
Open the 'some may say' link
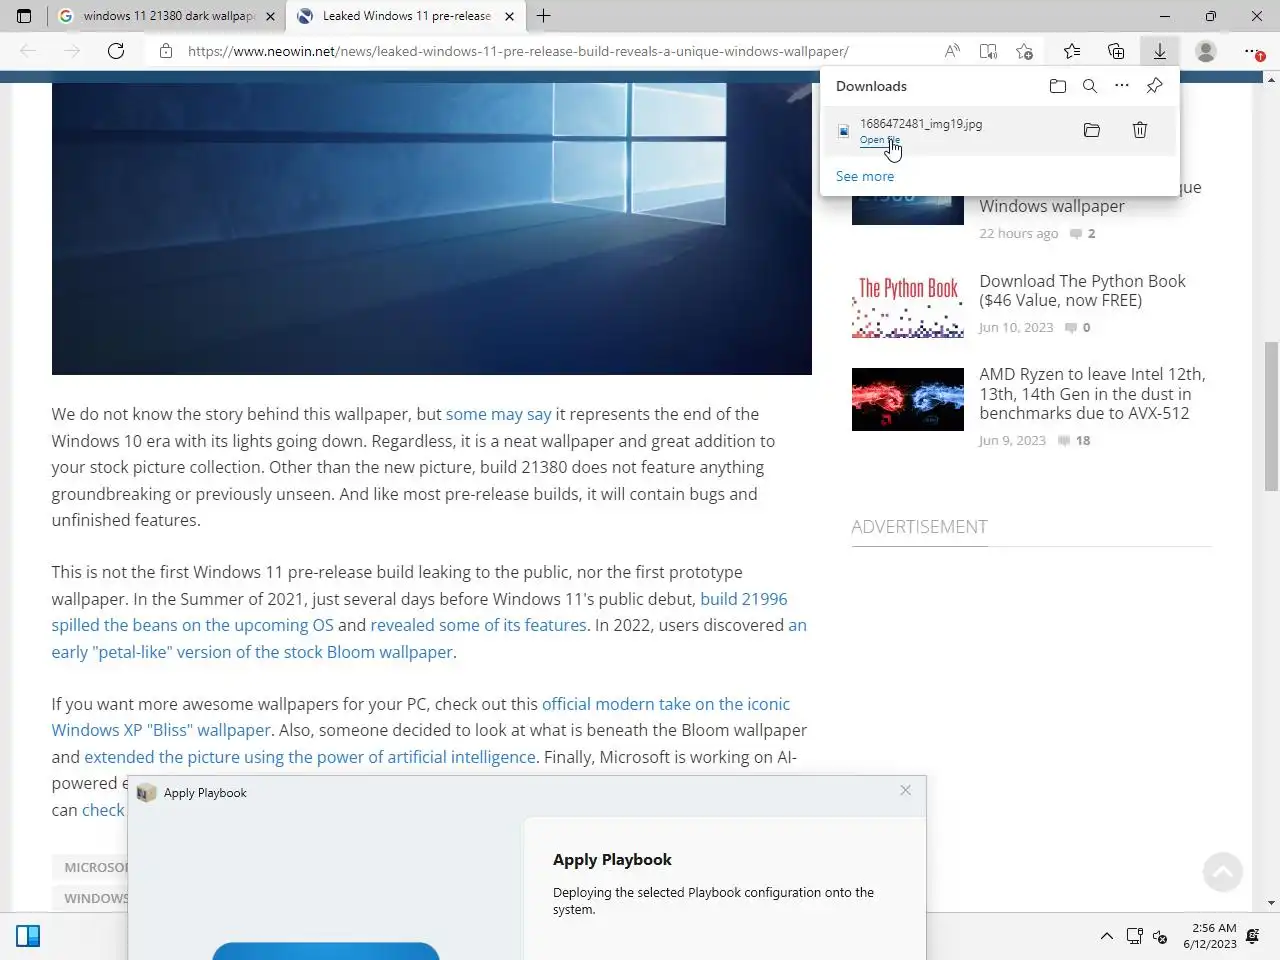(498, 414)
